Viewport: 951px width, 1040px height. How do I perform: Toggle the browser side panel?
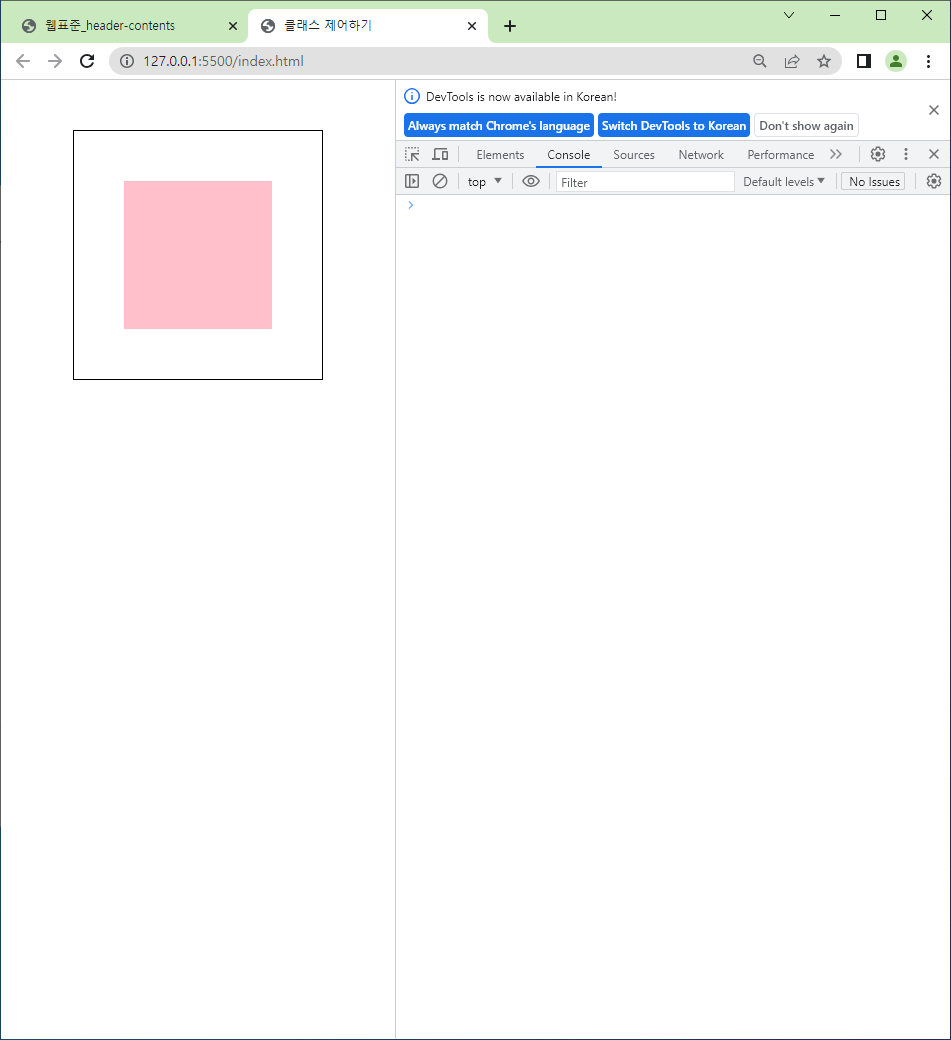863,61
